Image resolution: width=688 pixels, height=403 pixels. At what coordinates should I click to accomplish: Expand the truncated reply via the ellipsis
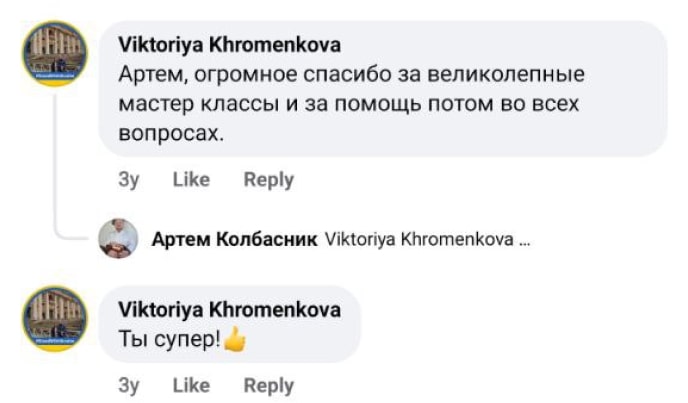[x=525, y=240]
